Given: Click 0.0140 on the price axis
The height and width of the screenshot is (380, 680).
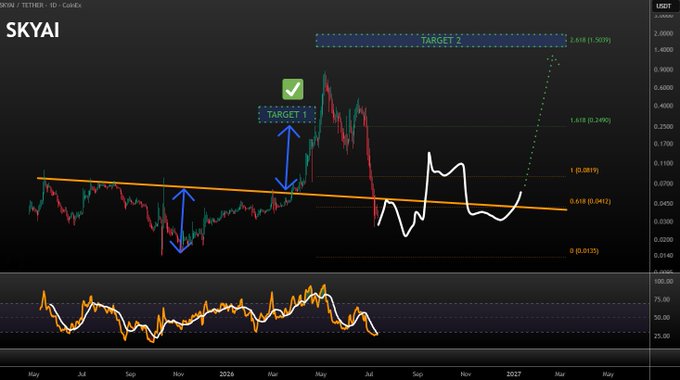Looking at the screenshot, I should (664, 256).
